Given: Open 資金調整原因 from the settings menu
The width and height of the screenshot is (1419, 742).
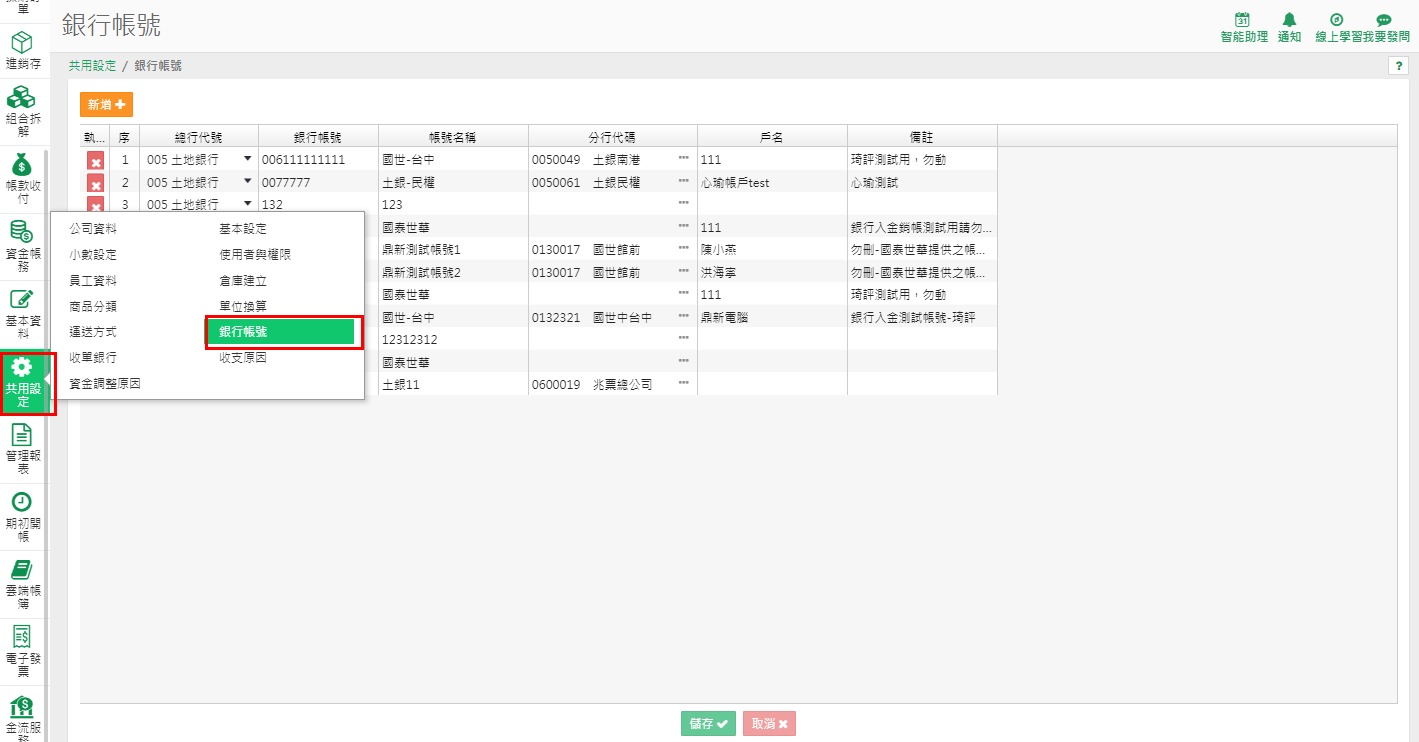Looking at the screenshot, I should (x=105, y=384).
